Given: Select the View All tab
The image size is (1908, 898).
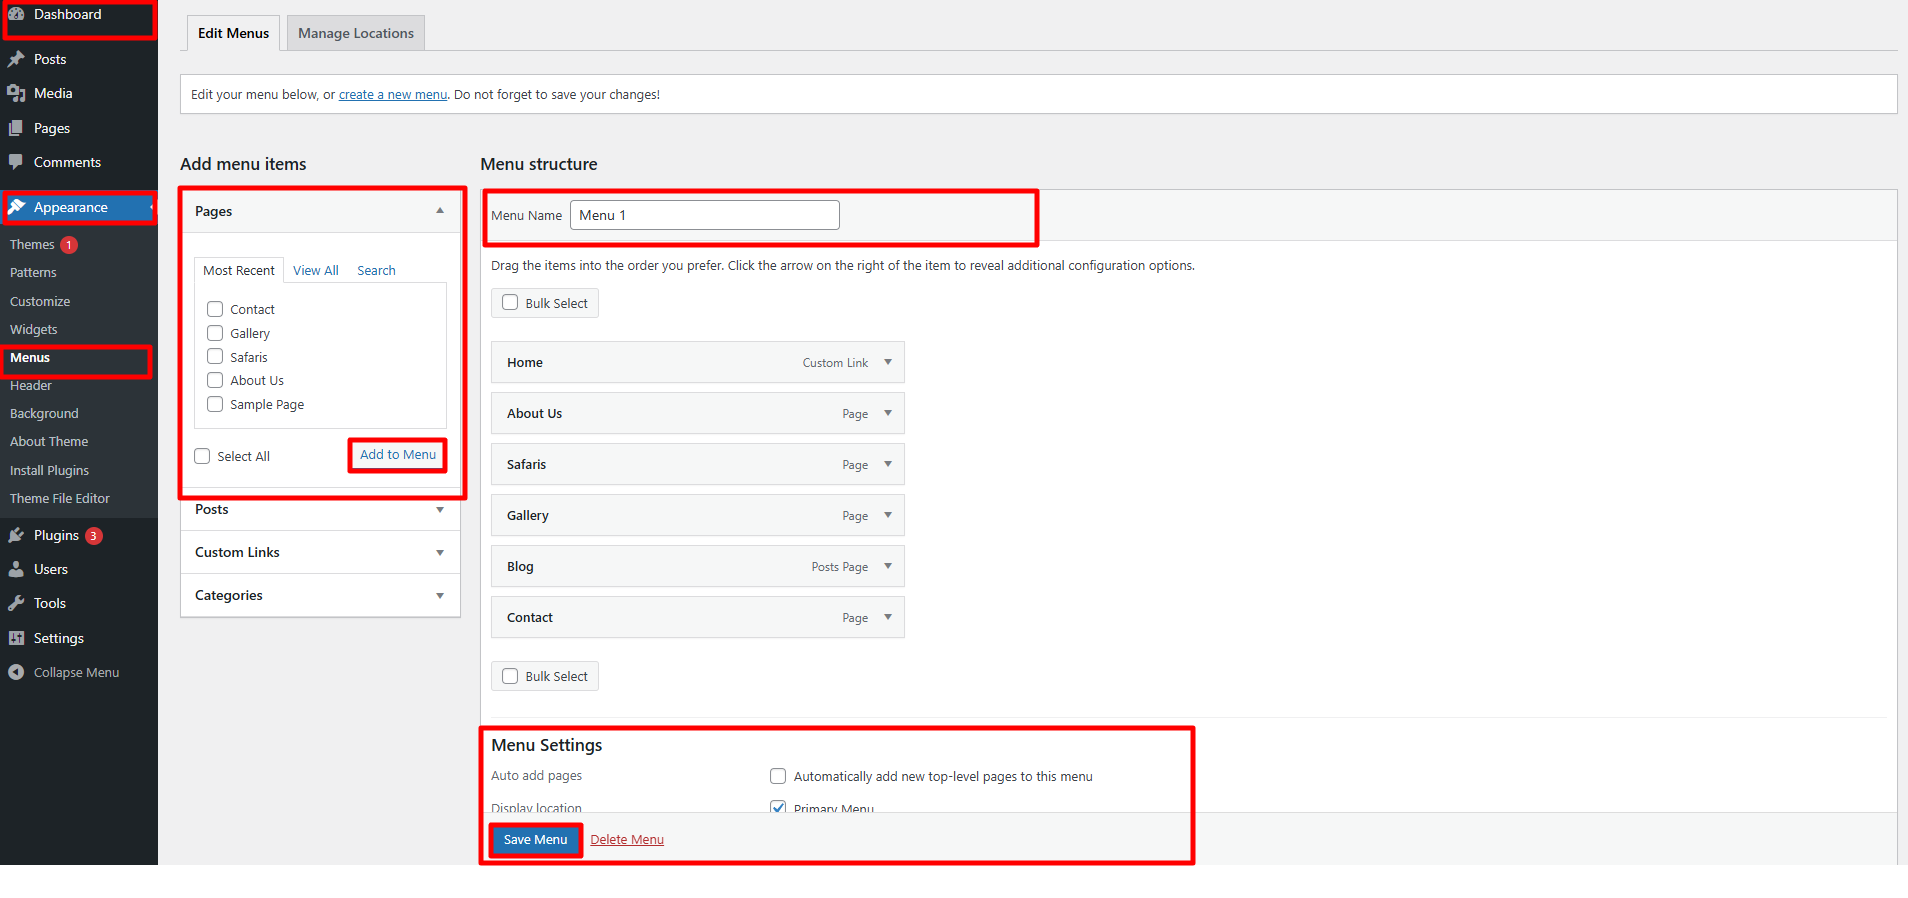Looking at the screenshot, I should [316, 270].
